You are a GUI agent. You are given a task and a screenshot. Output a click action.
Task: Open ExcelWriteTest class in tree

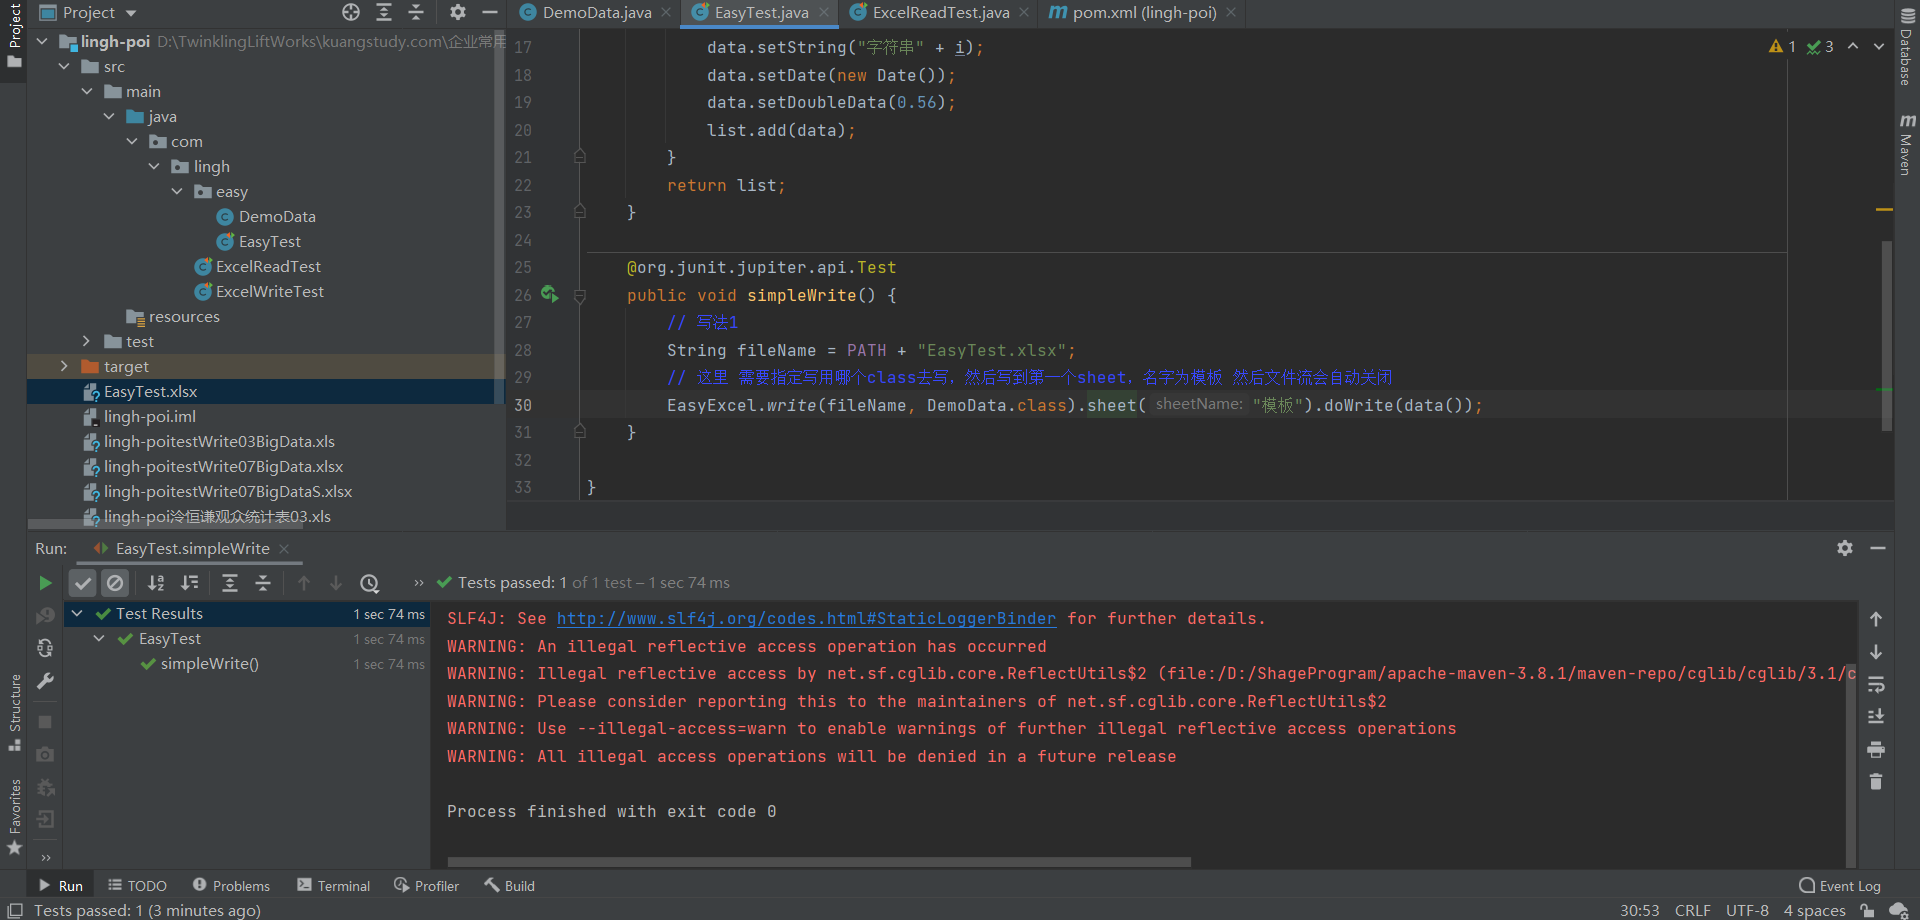pos(269,291)
